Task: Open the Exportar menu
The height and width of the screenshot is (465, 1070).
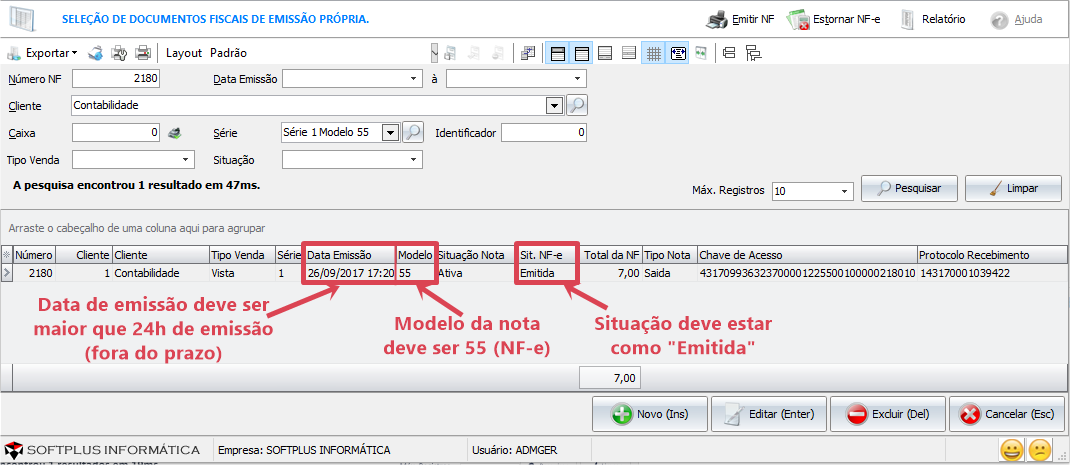Action: pos(42,53)
